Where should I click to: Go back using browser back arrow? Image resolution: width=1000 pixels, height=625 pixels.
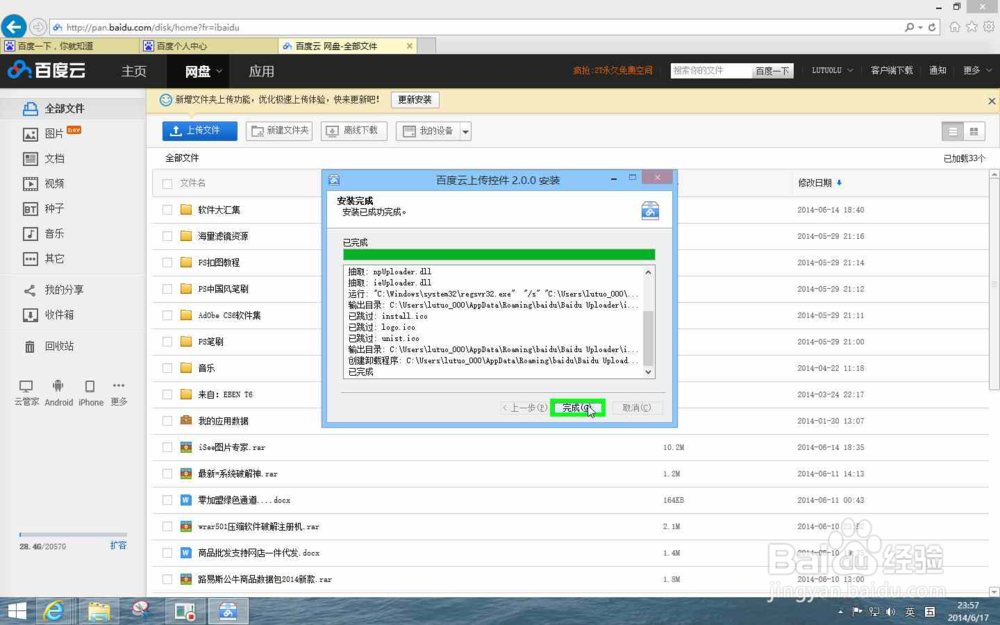point(14,27)
